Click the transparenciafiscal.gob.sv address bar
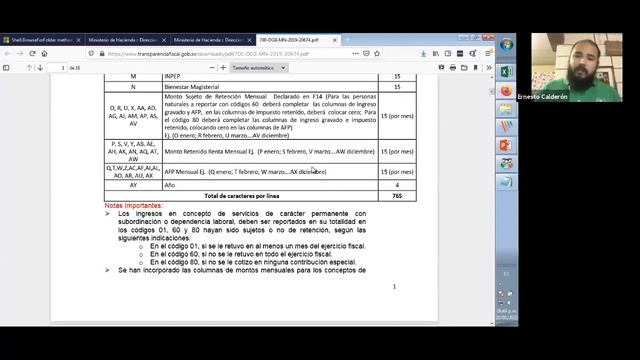The width and height of the screenshot is (640, 360). [x=229, y=53]
